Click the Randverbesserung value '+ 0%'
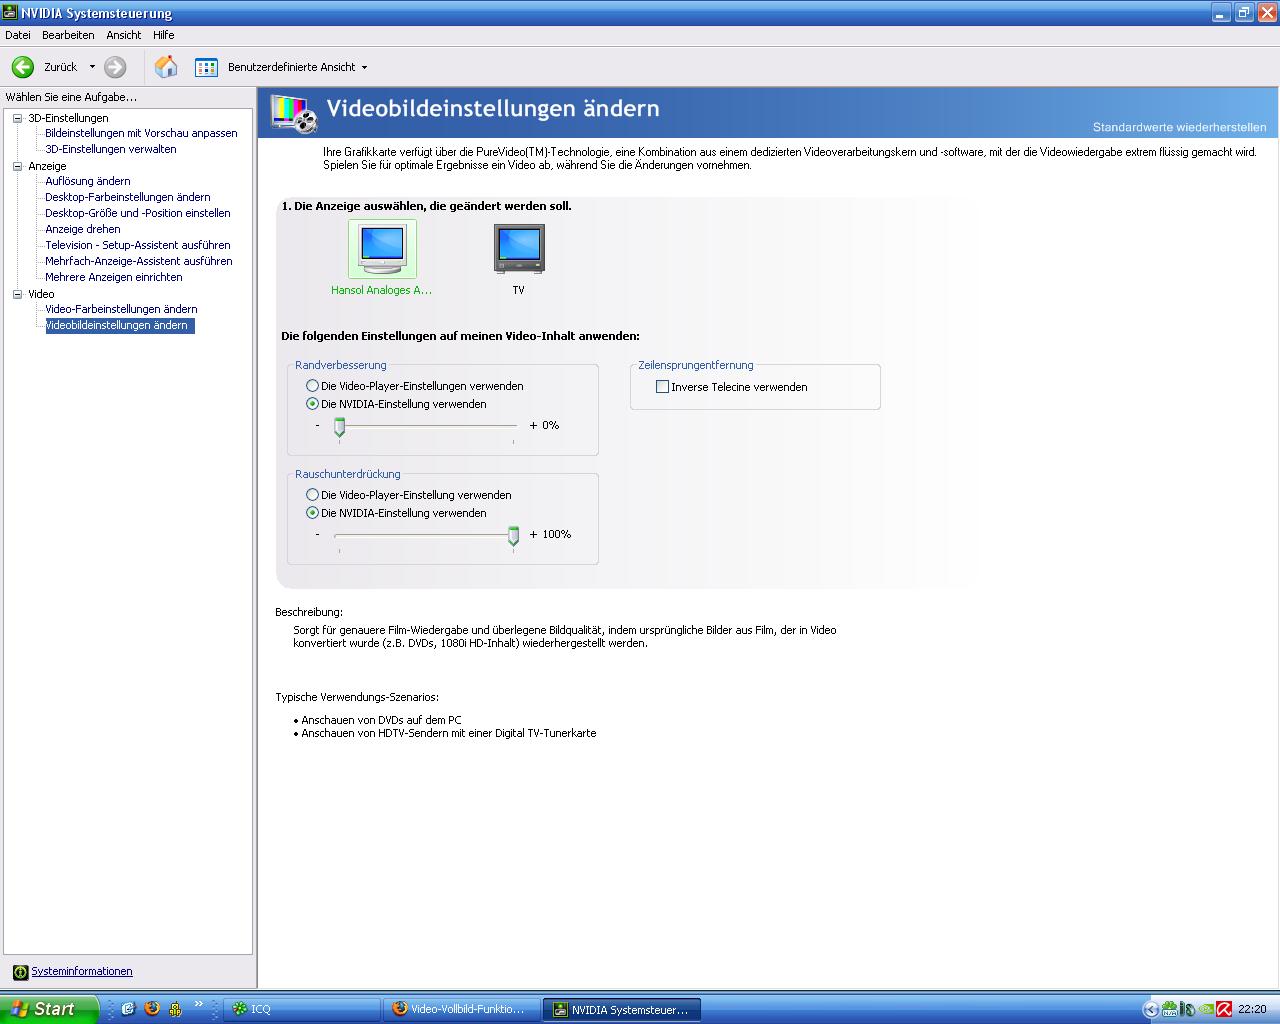 pyautogui.click(x=544, y=425)
